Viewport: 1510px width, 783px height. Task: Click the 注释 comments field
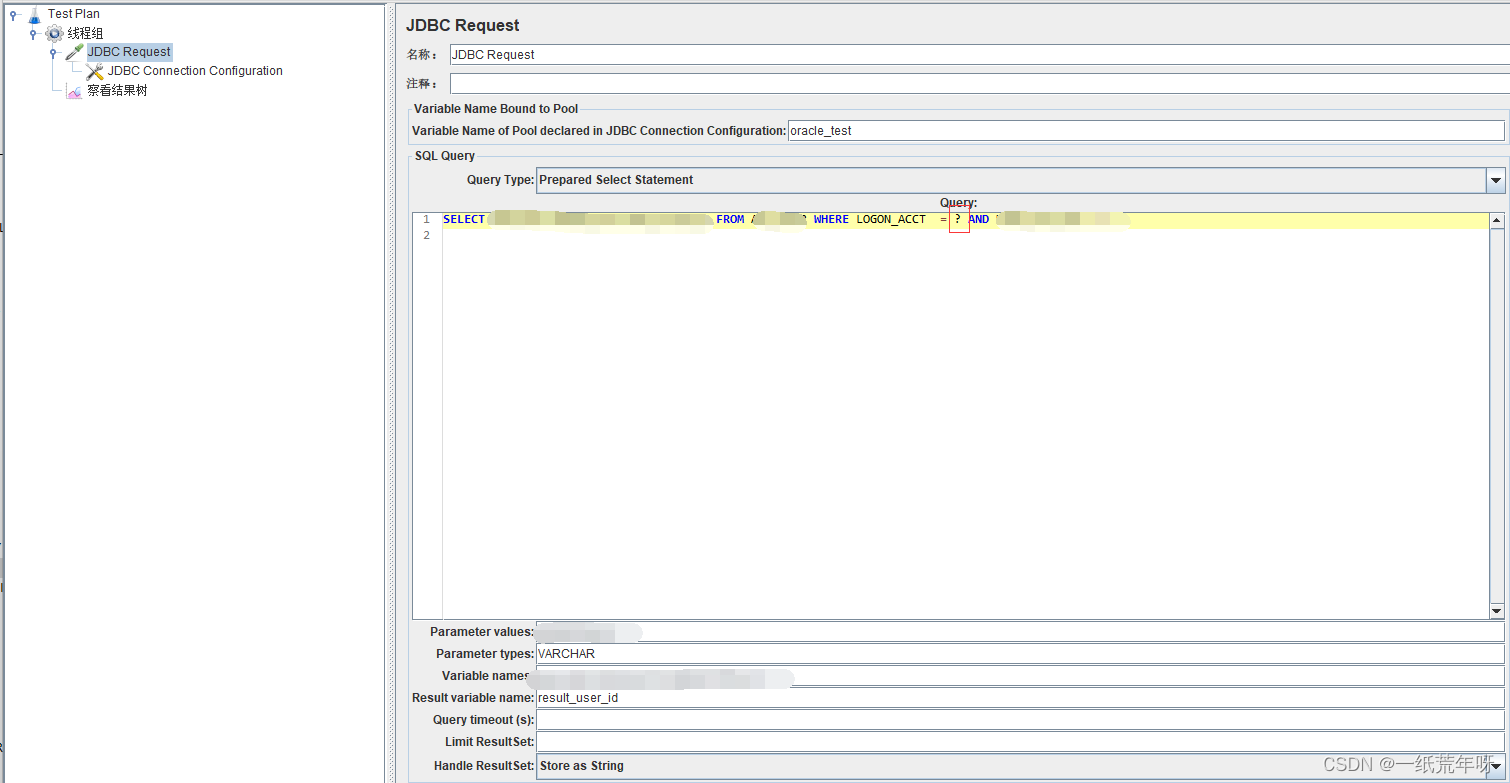point(979,83)
